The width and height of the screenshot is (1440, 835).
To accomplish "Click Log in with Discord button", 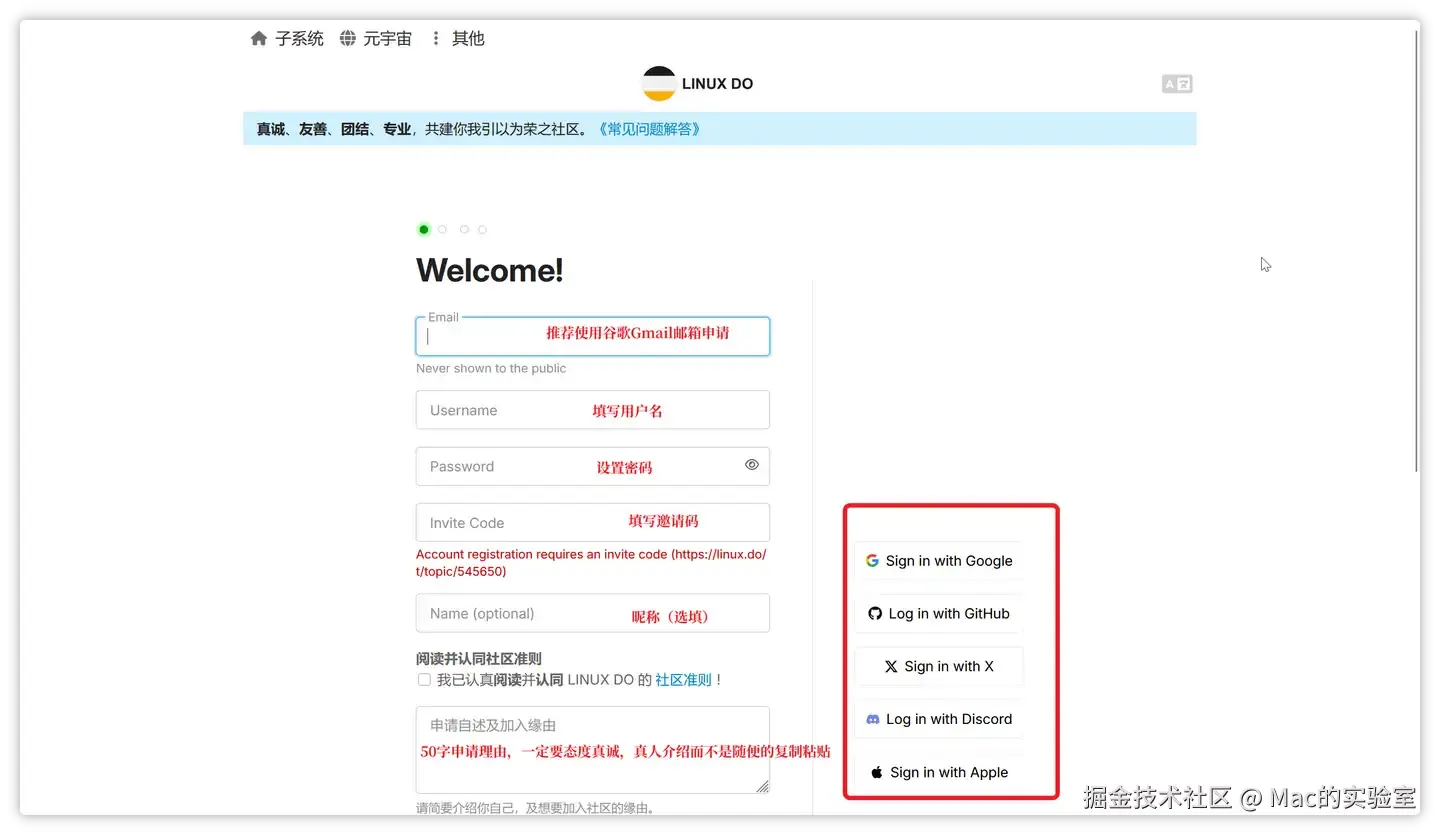I will pyautogui.click(x=939, y=720).
